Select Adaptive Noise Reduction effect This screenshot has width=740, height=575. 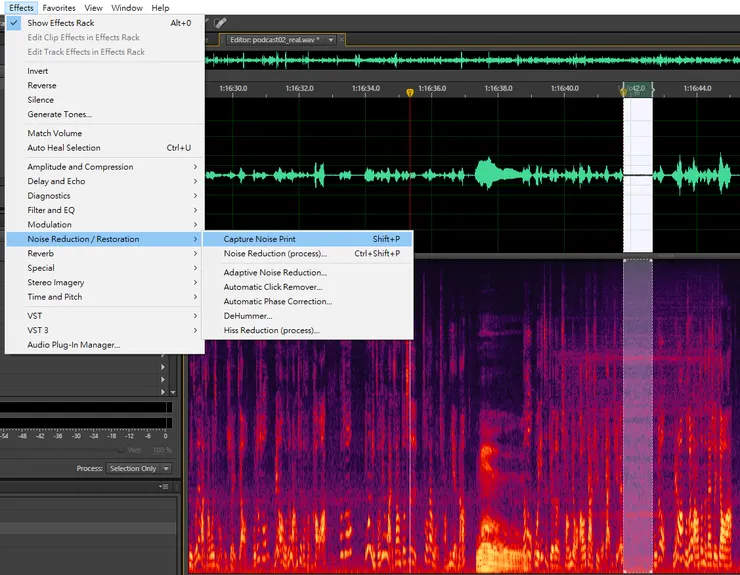[x=275, y=273]
